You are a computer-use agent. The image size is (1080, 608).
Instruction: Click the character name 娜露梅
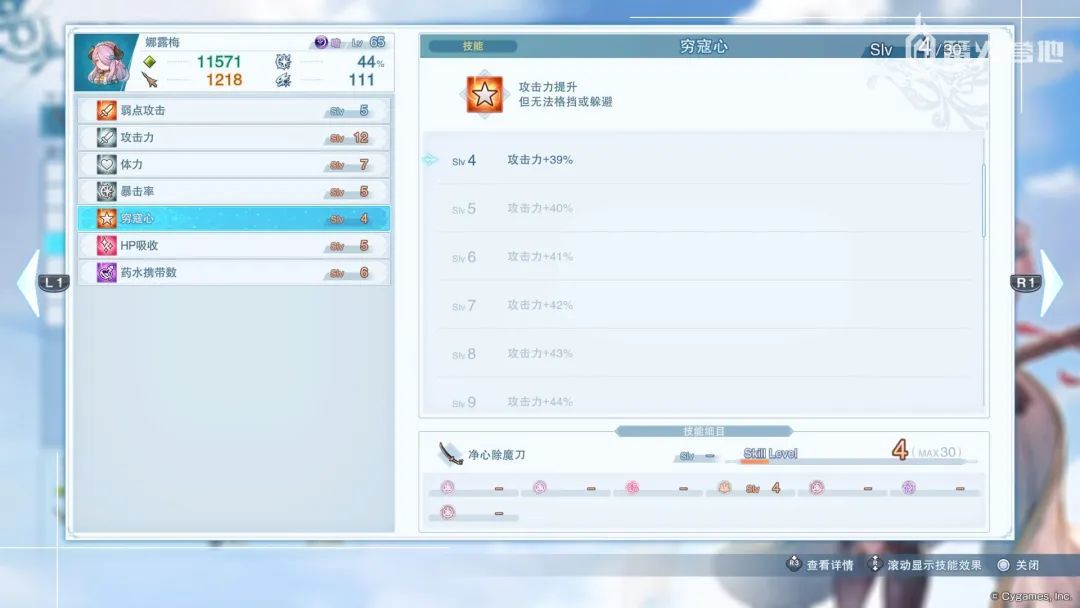click(163, 42)
